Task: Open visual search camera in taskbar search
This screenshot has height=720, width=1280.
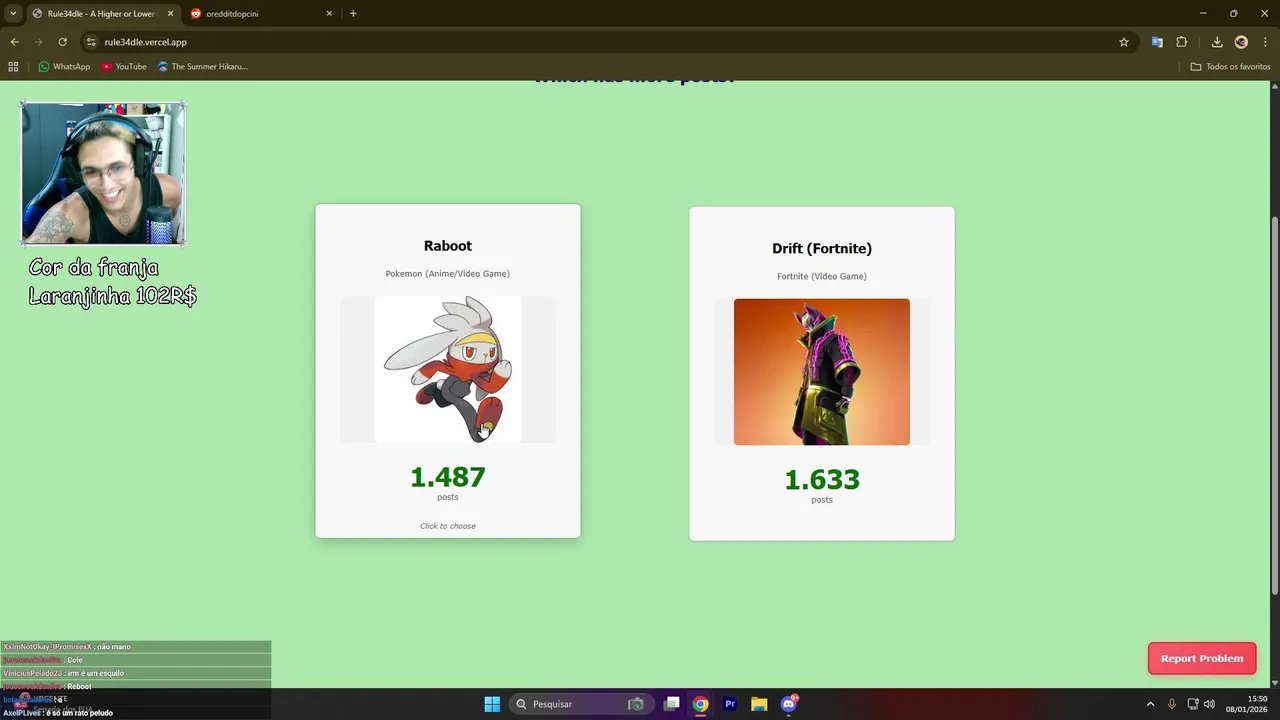Action: (x=635, y=704)
